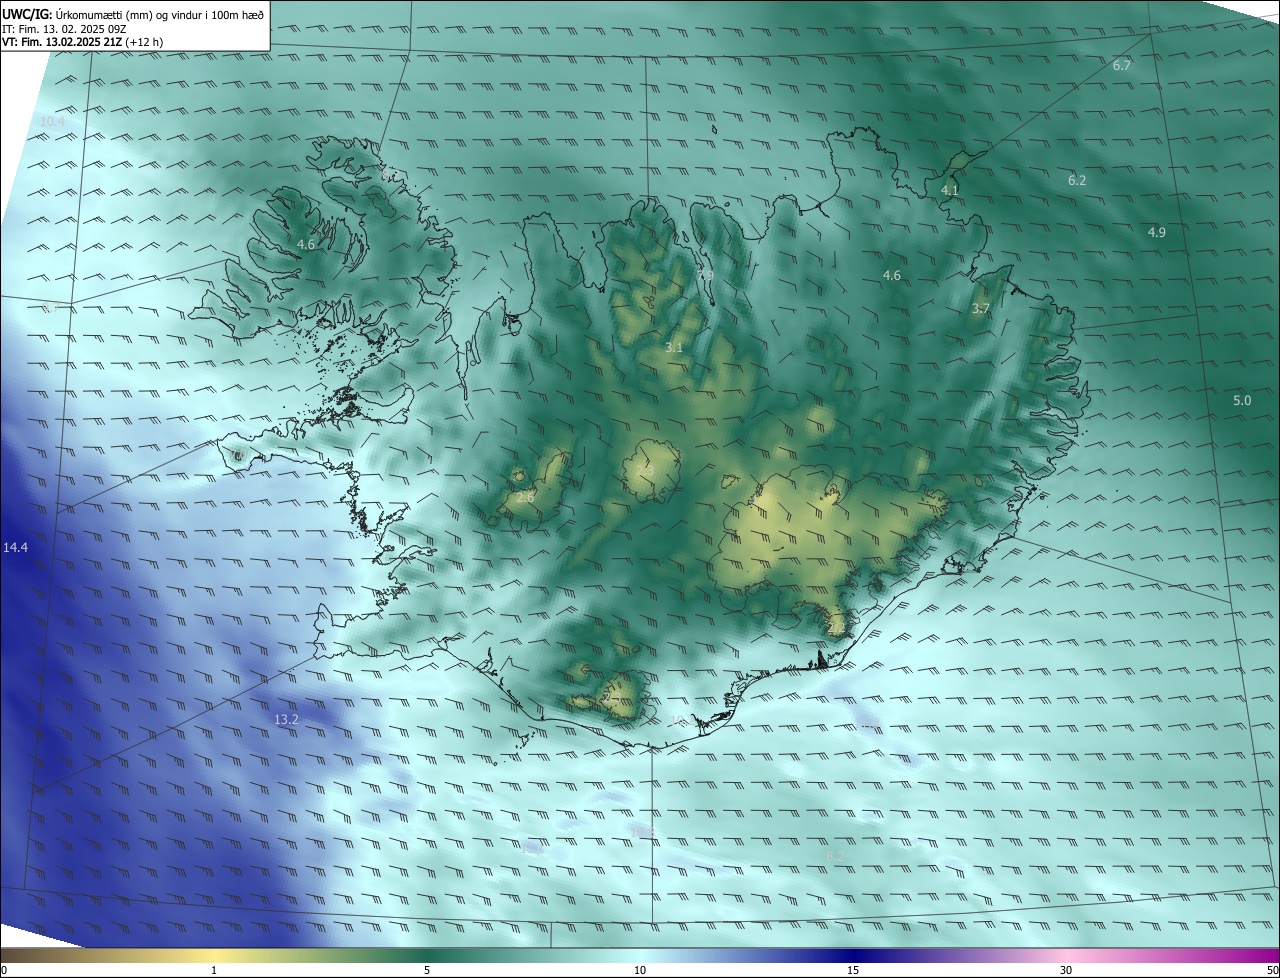Click the 6.2 value on the map
Image resolution: width=1280 pixels, height=978 pixels.
point(1077,181)
